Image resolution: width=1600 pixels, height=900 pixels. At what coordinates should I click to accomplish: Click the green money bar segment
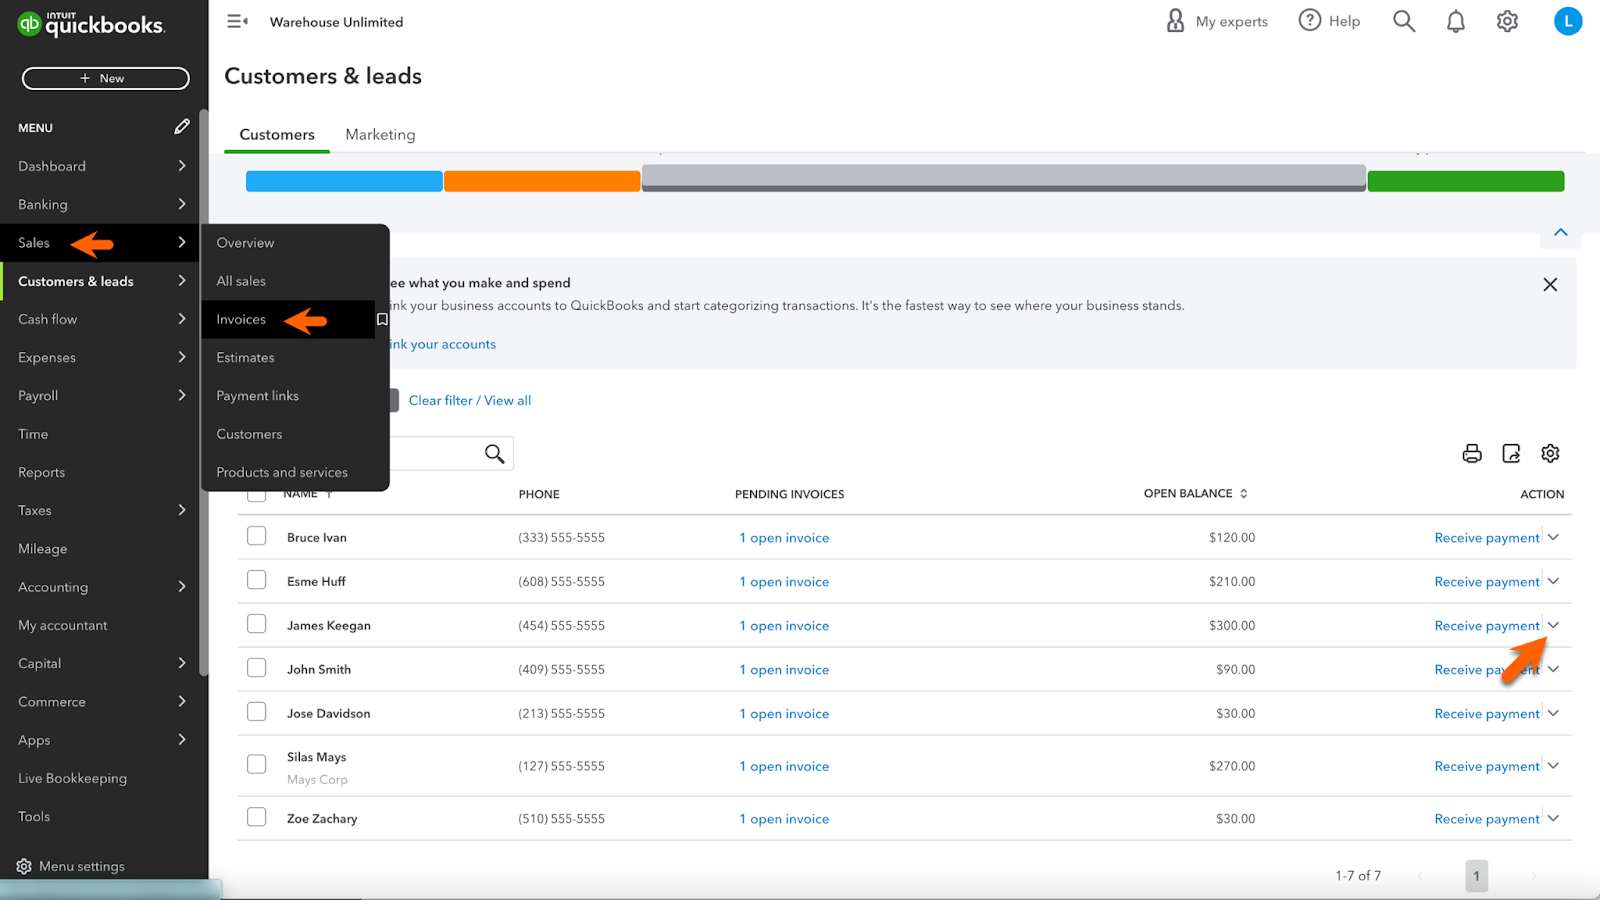[x=1466, y=181]
